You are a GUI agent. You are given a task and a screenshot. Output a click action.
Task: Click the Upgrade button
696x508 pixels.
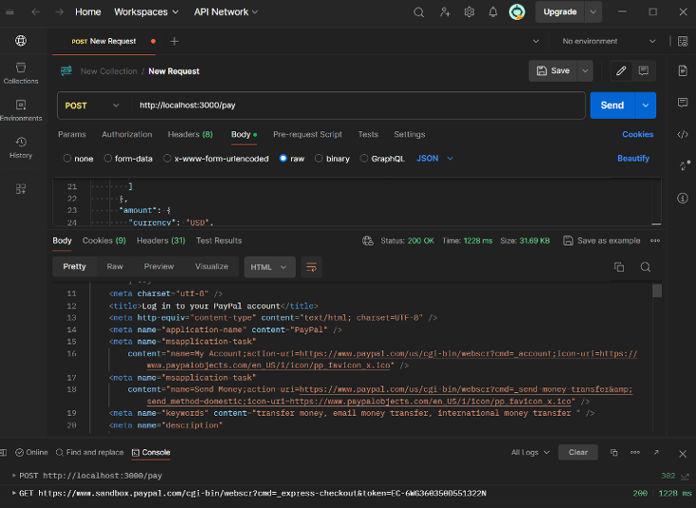point(560,12)
